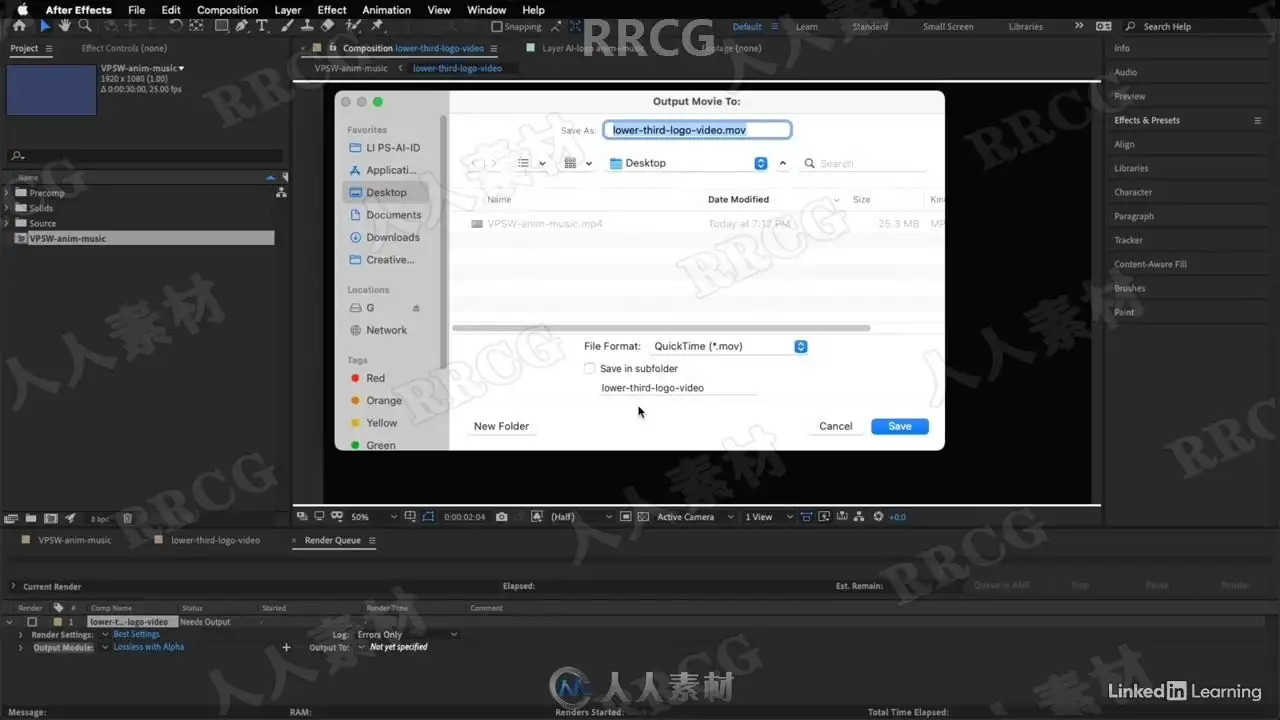Go to the Home screen icon
Viewport: 1280px width, 720px height.
(19, 26)
